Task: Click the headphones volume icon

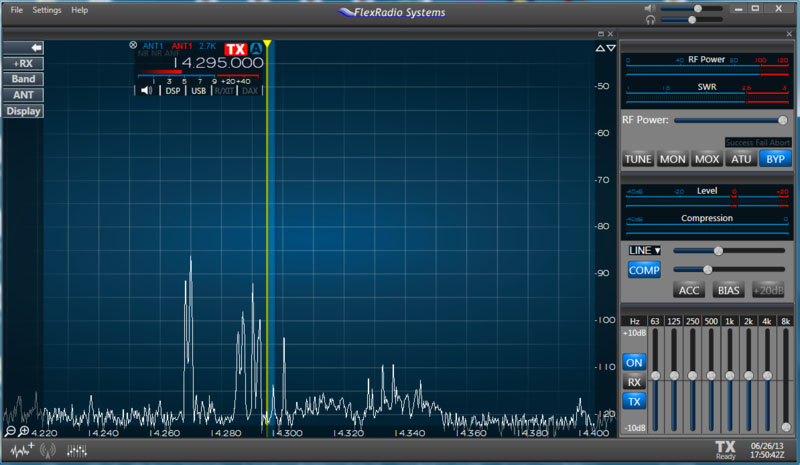Action: [x=650, y=20]
